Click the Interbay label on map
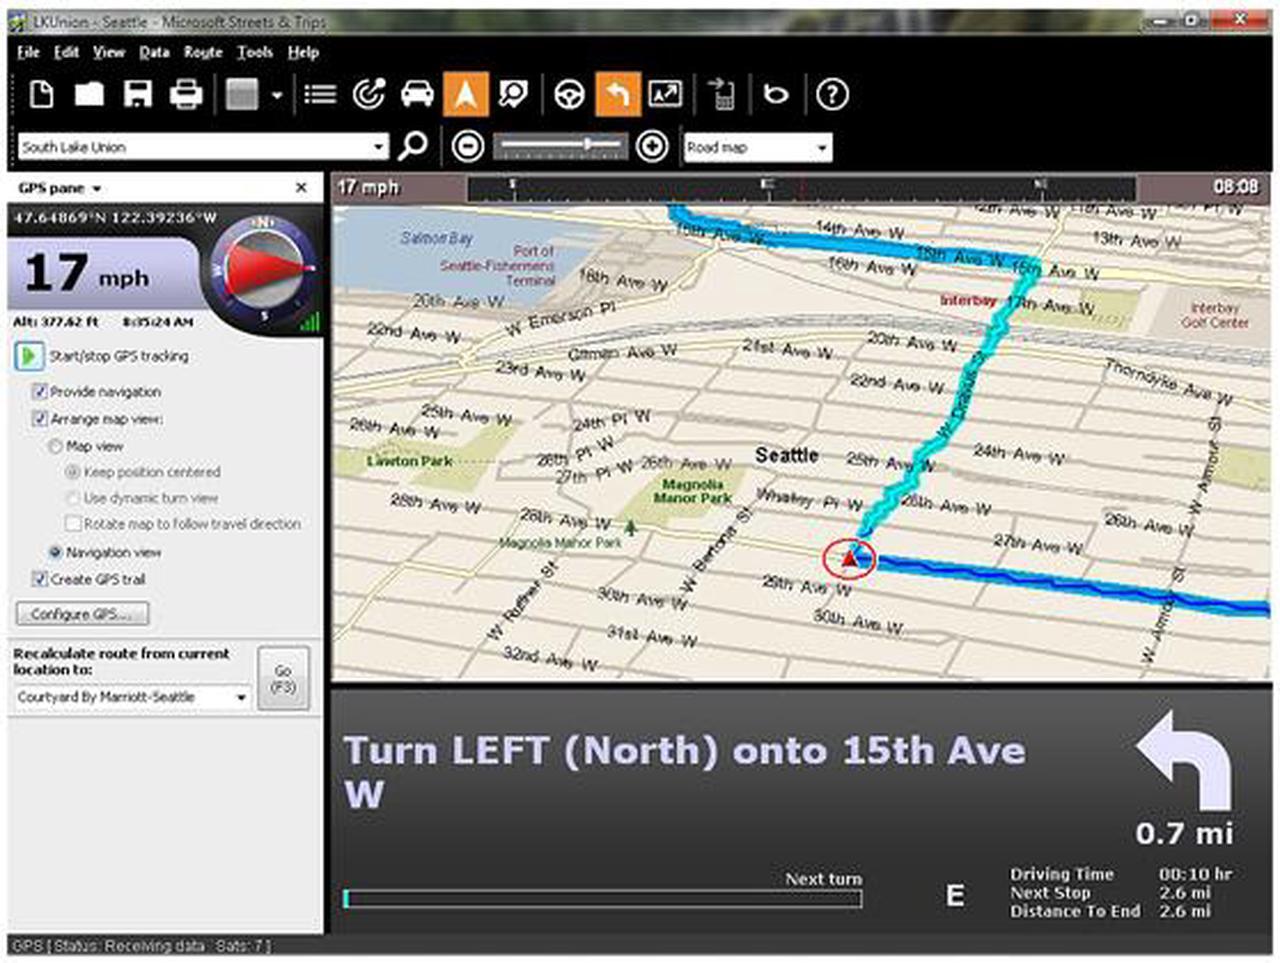Screen dimensions: 1280x963 [x=968, y=300]
